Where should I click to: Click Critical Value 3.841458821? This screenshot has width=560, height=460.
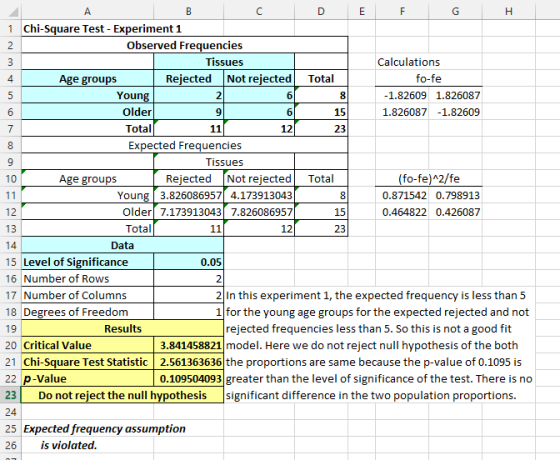tap(189, 345)
